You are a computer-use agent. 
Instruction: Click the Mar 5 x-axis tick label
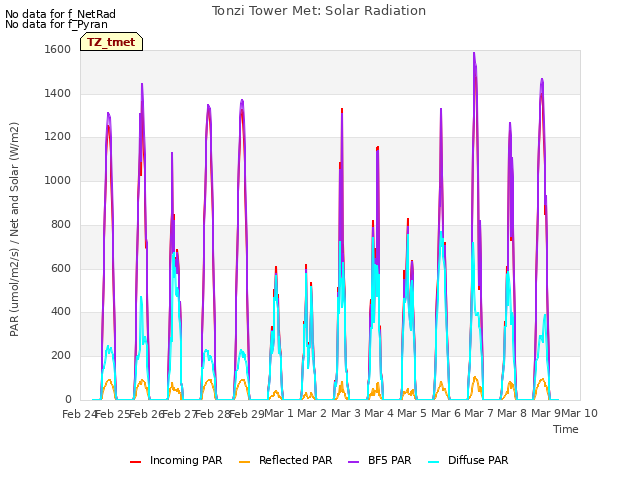click(412, 413)
